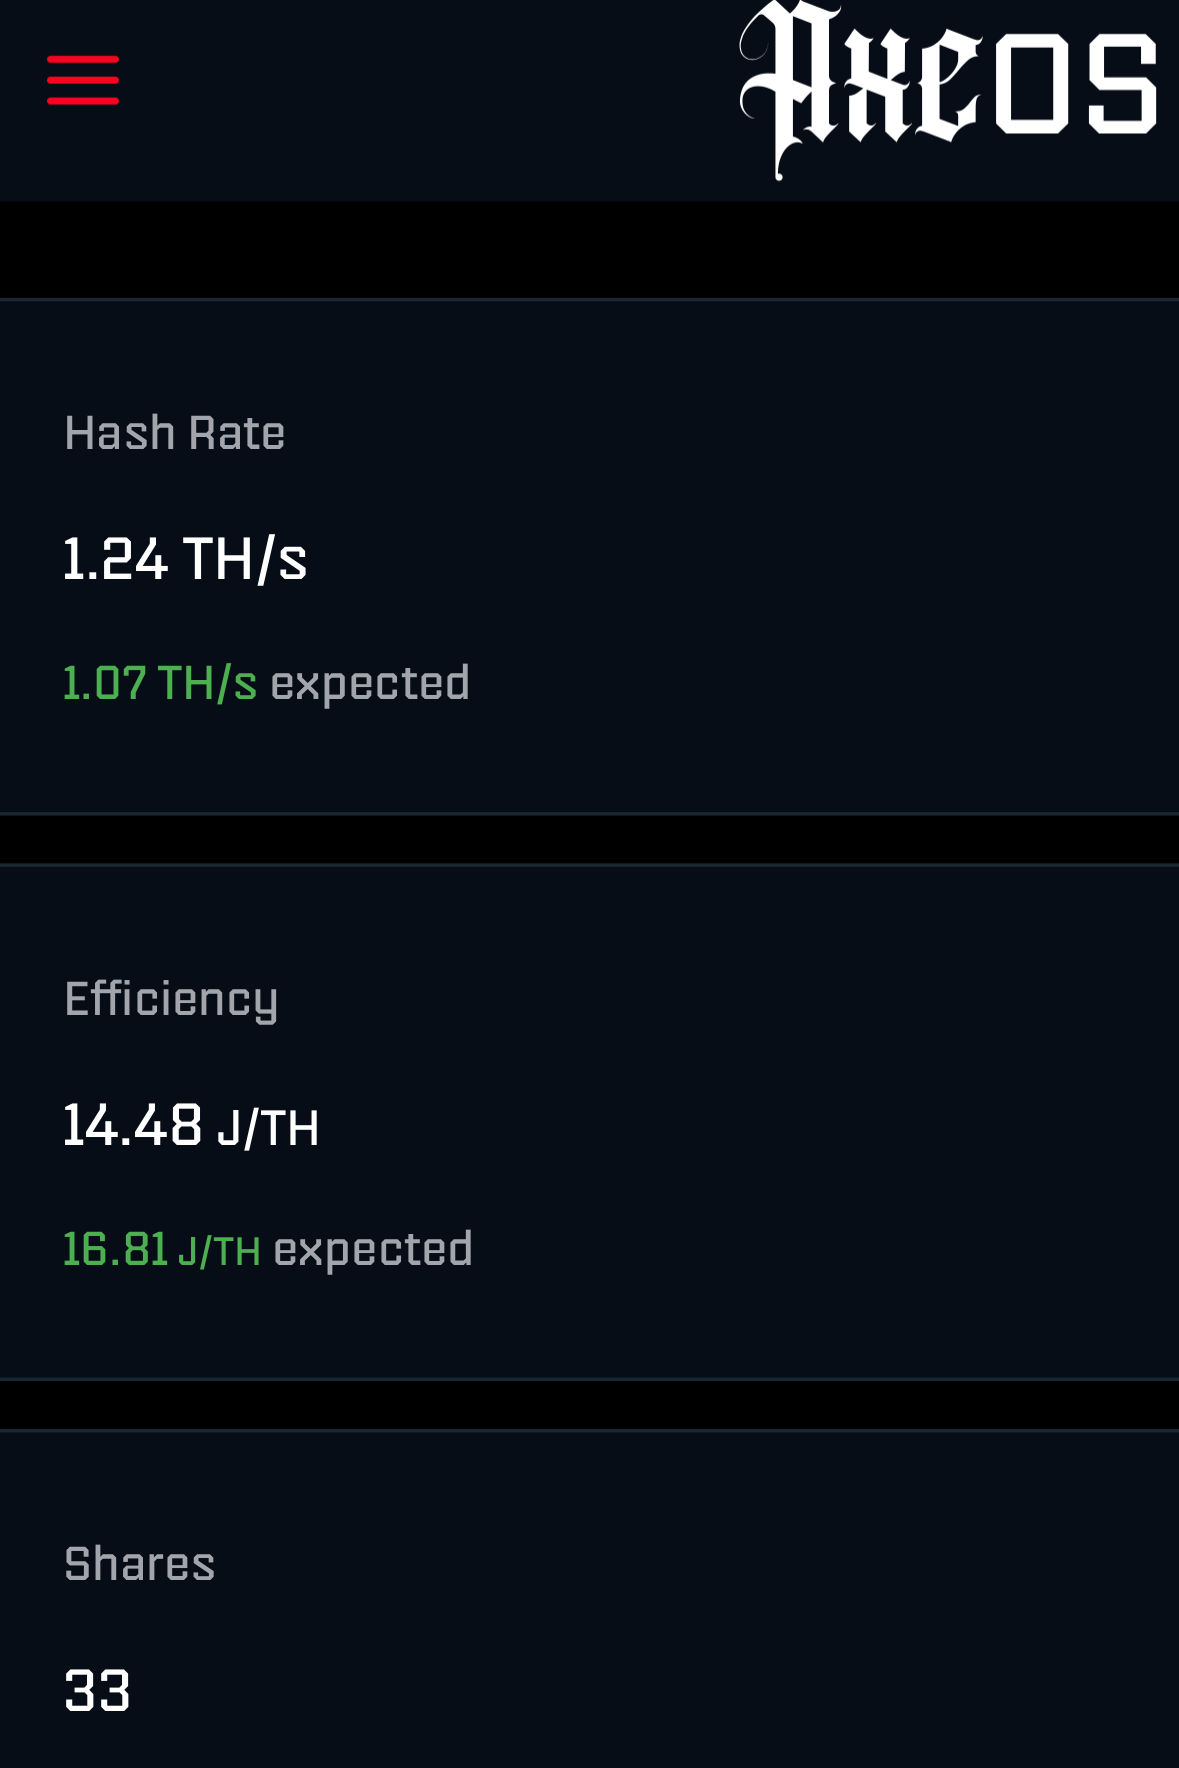Click the green 1.07 TH/s expected value
This screenshot has width=1179, height=1768.
pos(160,684)
